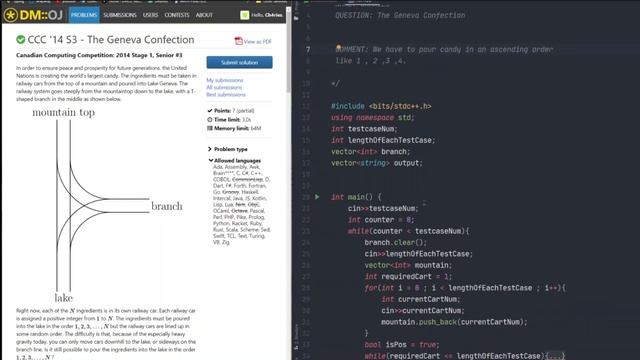Click the yellow lightbulb intention icon on line 7
This screenshot has width=640, height=360.
tap(338, 48)
